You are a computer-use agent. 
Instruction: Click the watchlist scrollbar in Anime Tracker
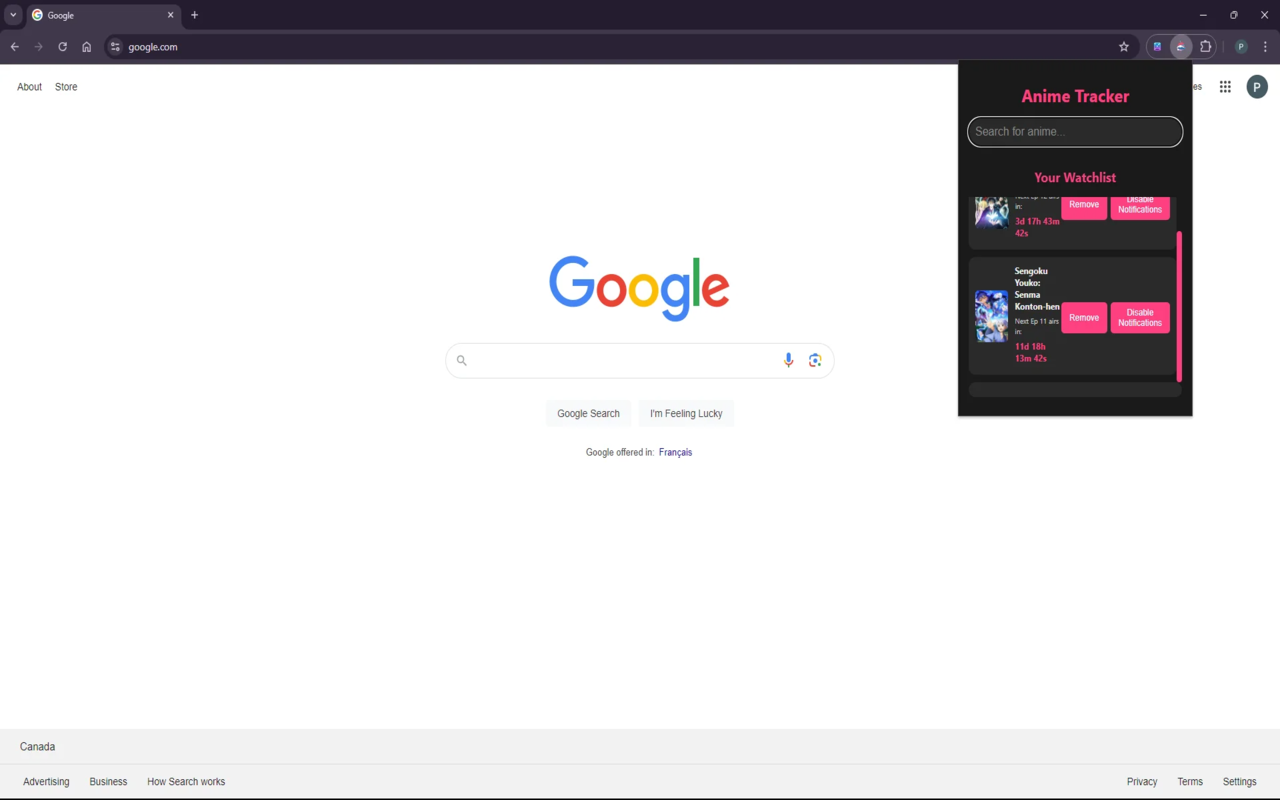pyautogui.click(x=1180, y=306)
